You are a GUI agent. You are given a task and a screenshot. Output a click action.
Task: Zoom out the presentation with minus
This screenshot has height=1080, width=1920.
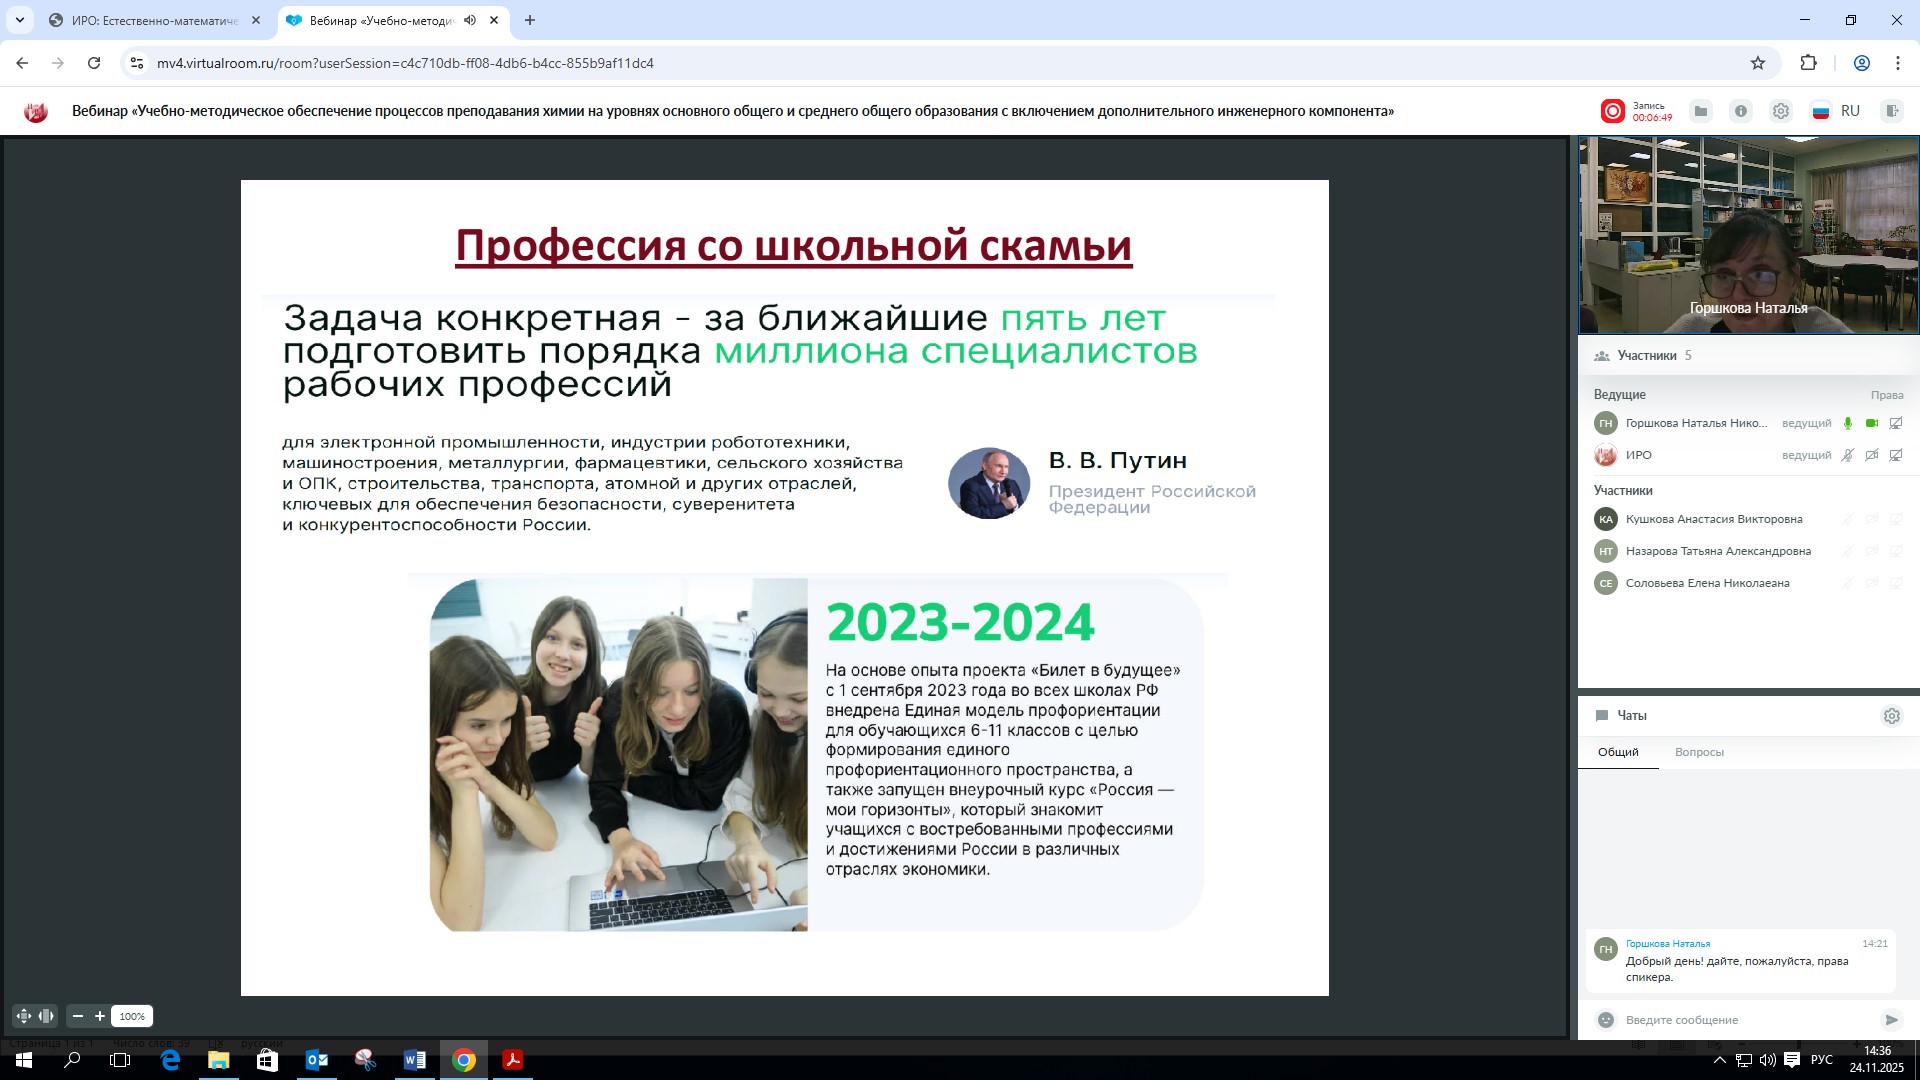click(x=78, y=1016)
